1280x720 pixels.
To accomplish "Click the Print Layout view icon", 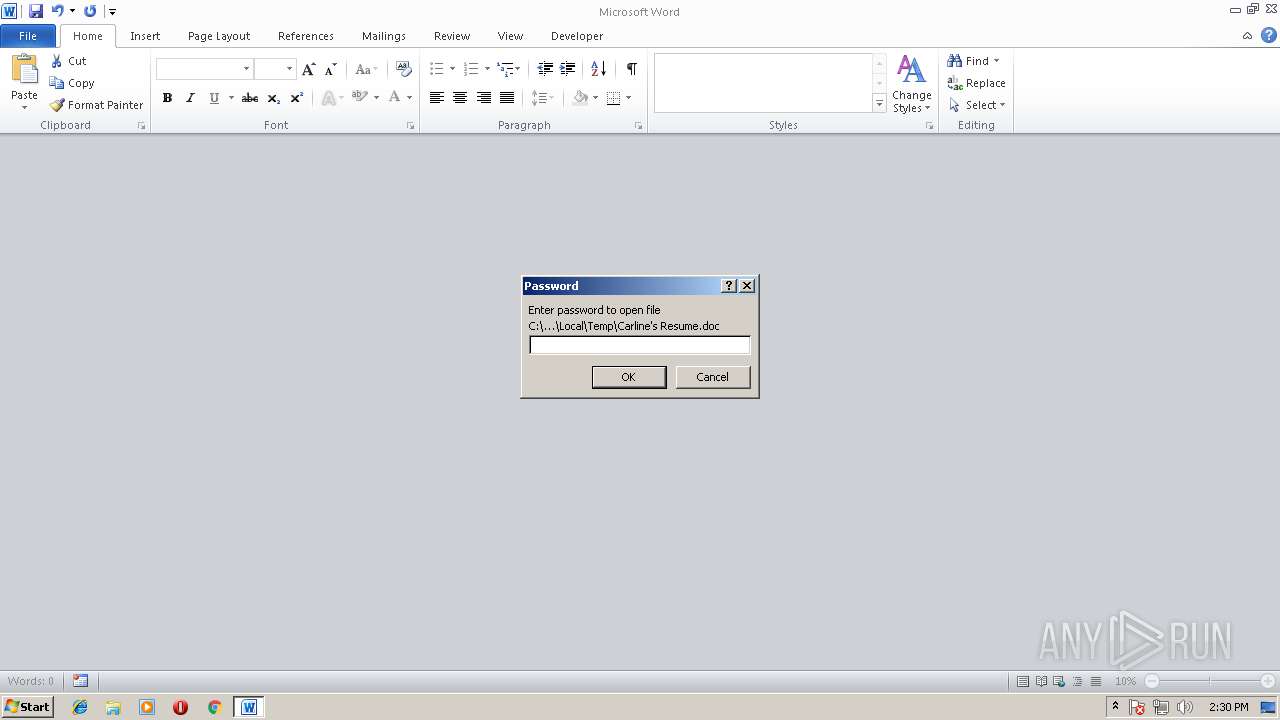I will coord(1023,681).
